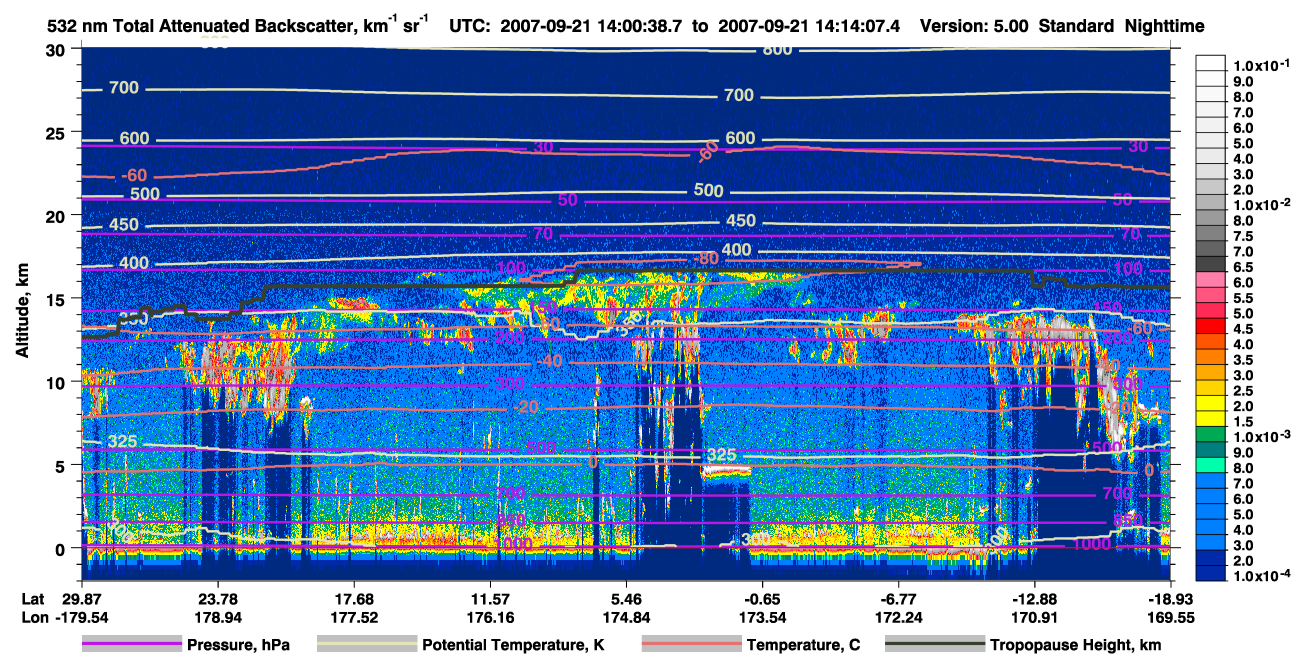Screen dimensions: 1300x667
Task: Click the longitude value '172.24'
Action: click(898, 617)
